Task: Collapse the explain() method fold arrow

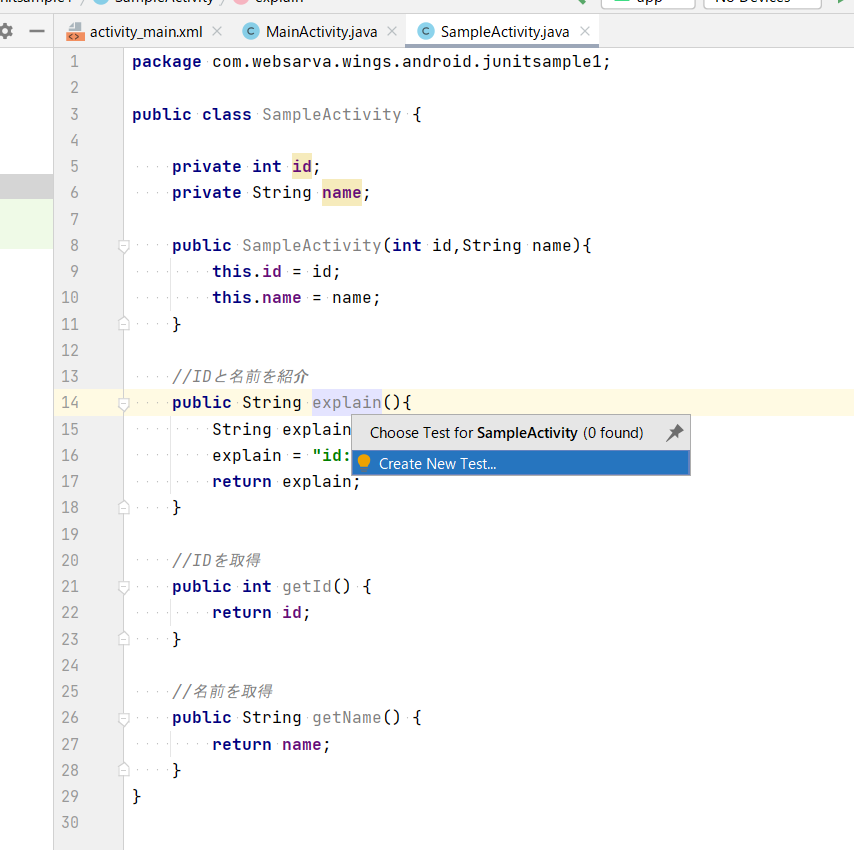Action: tap(122, 402)
